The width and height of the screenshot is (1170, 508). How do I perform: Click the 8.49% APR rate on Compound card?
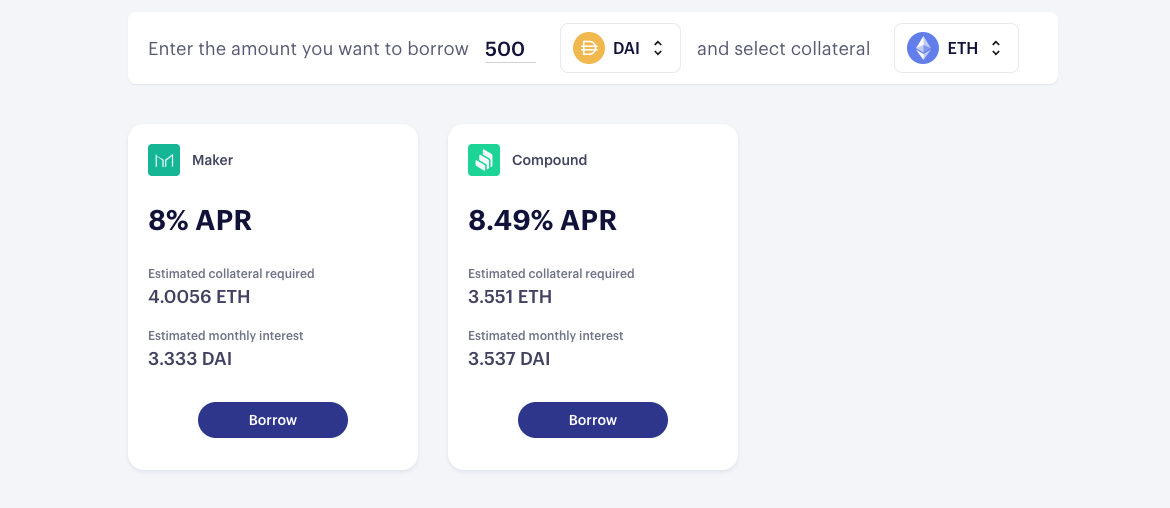542,220
